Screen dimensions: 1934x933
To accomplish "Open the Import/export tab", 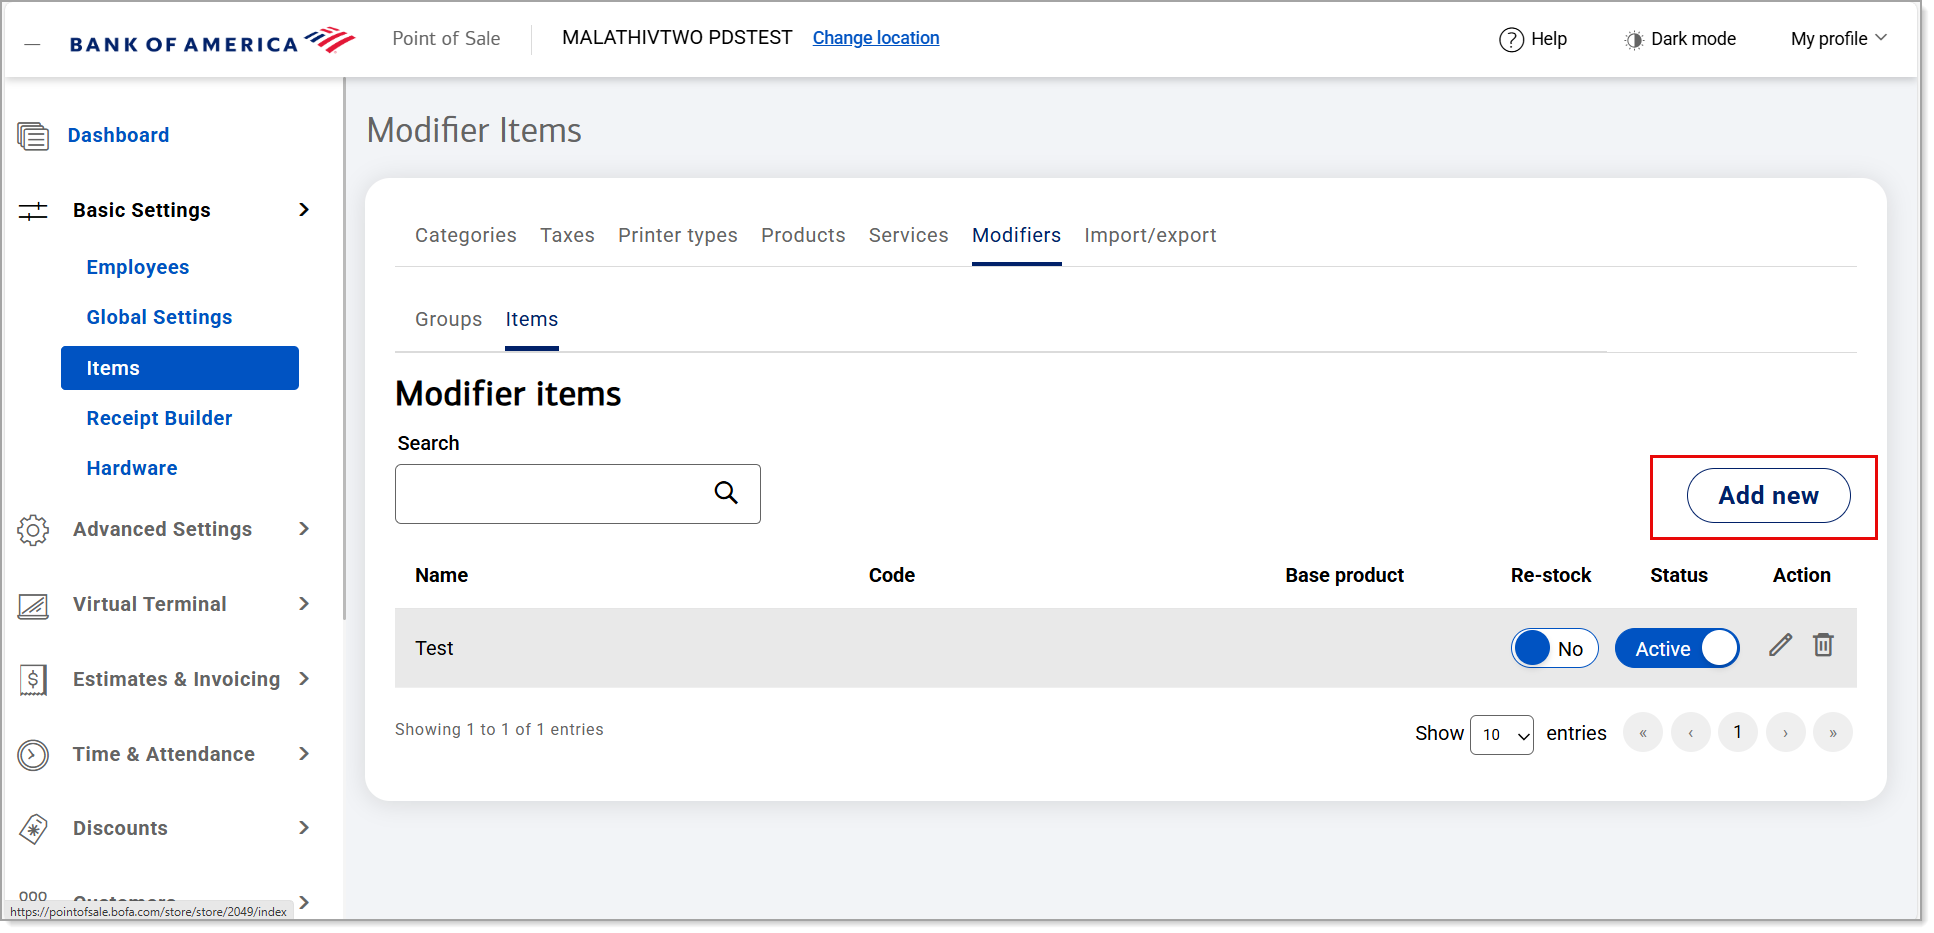I will pos(1151,235).
